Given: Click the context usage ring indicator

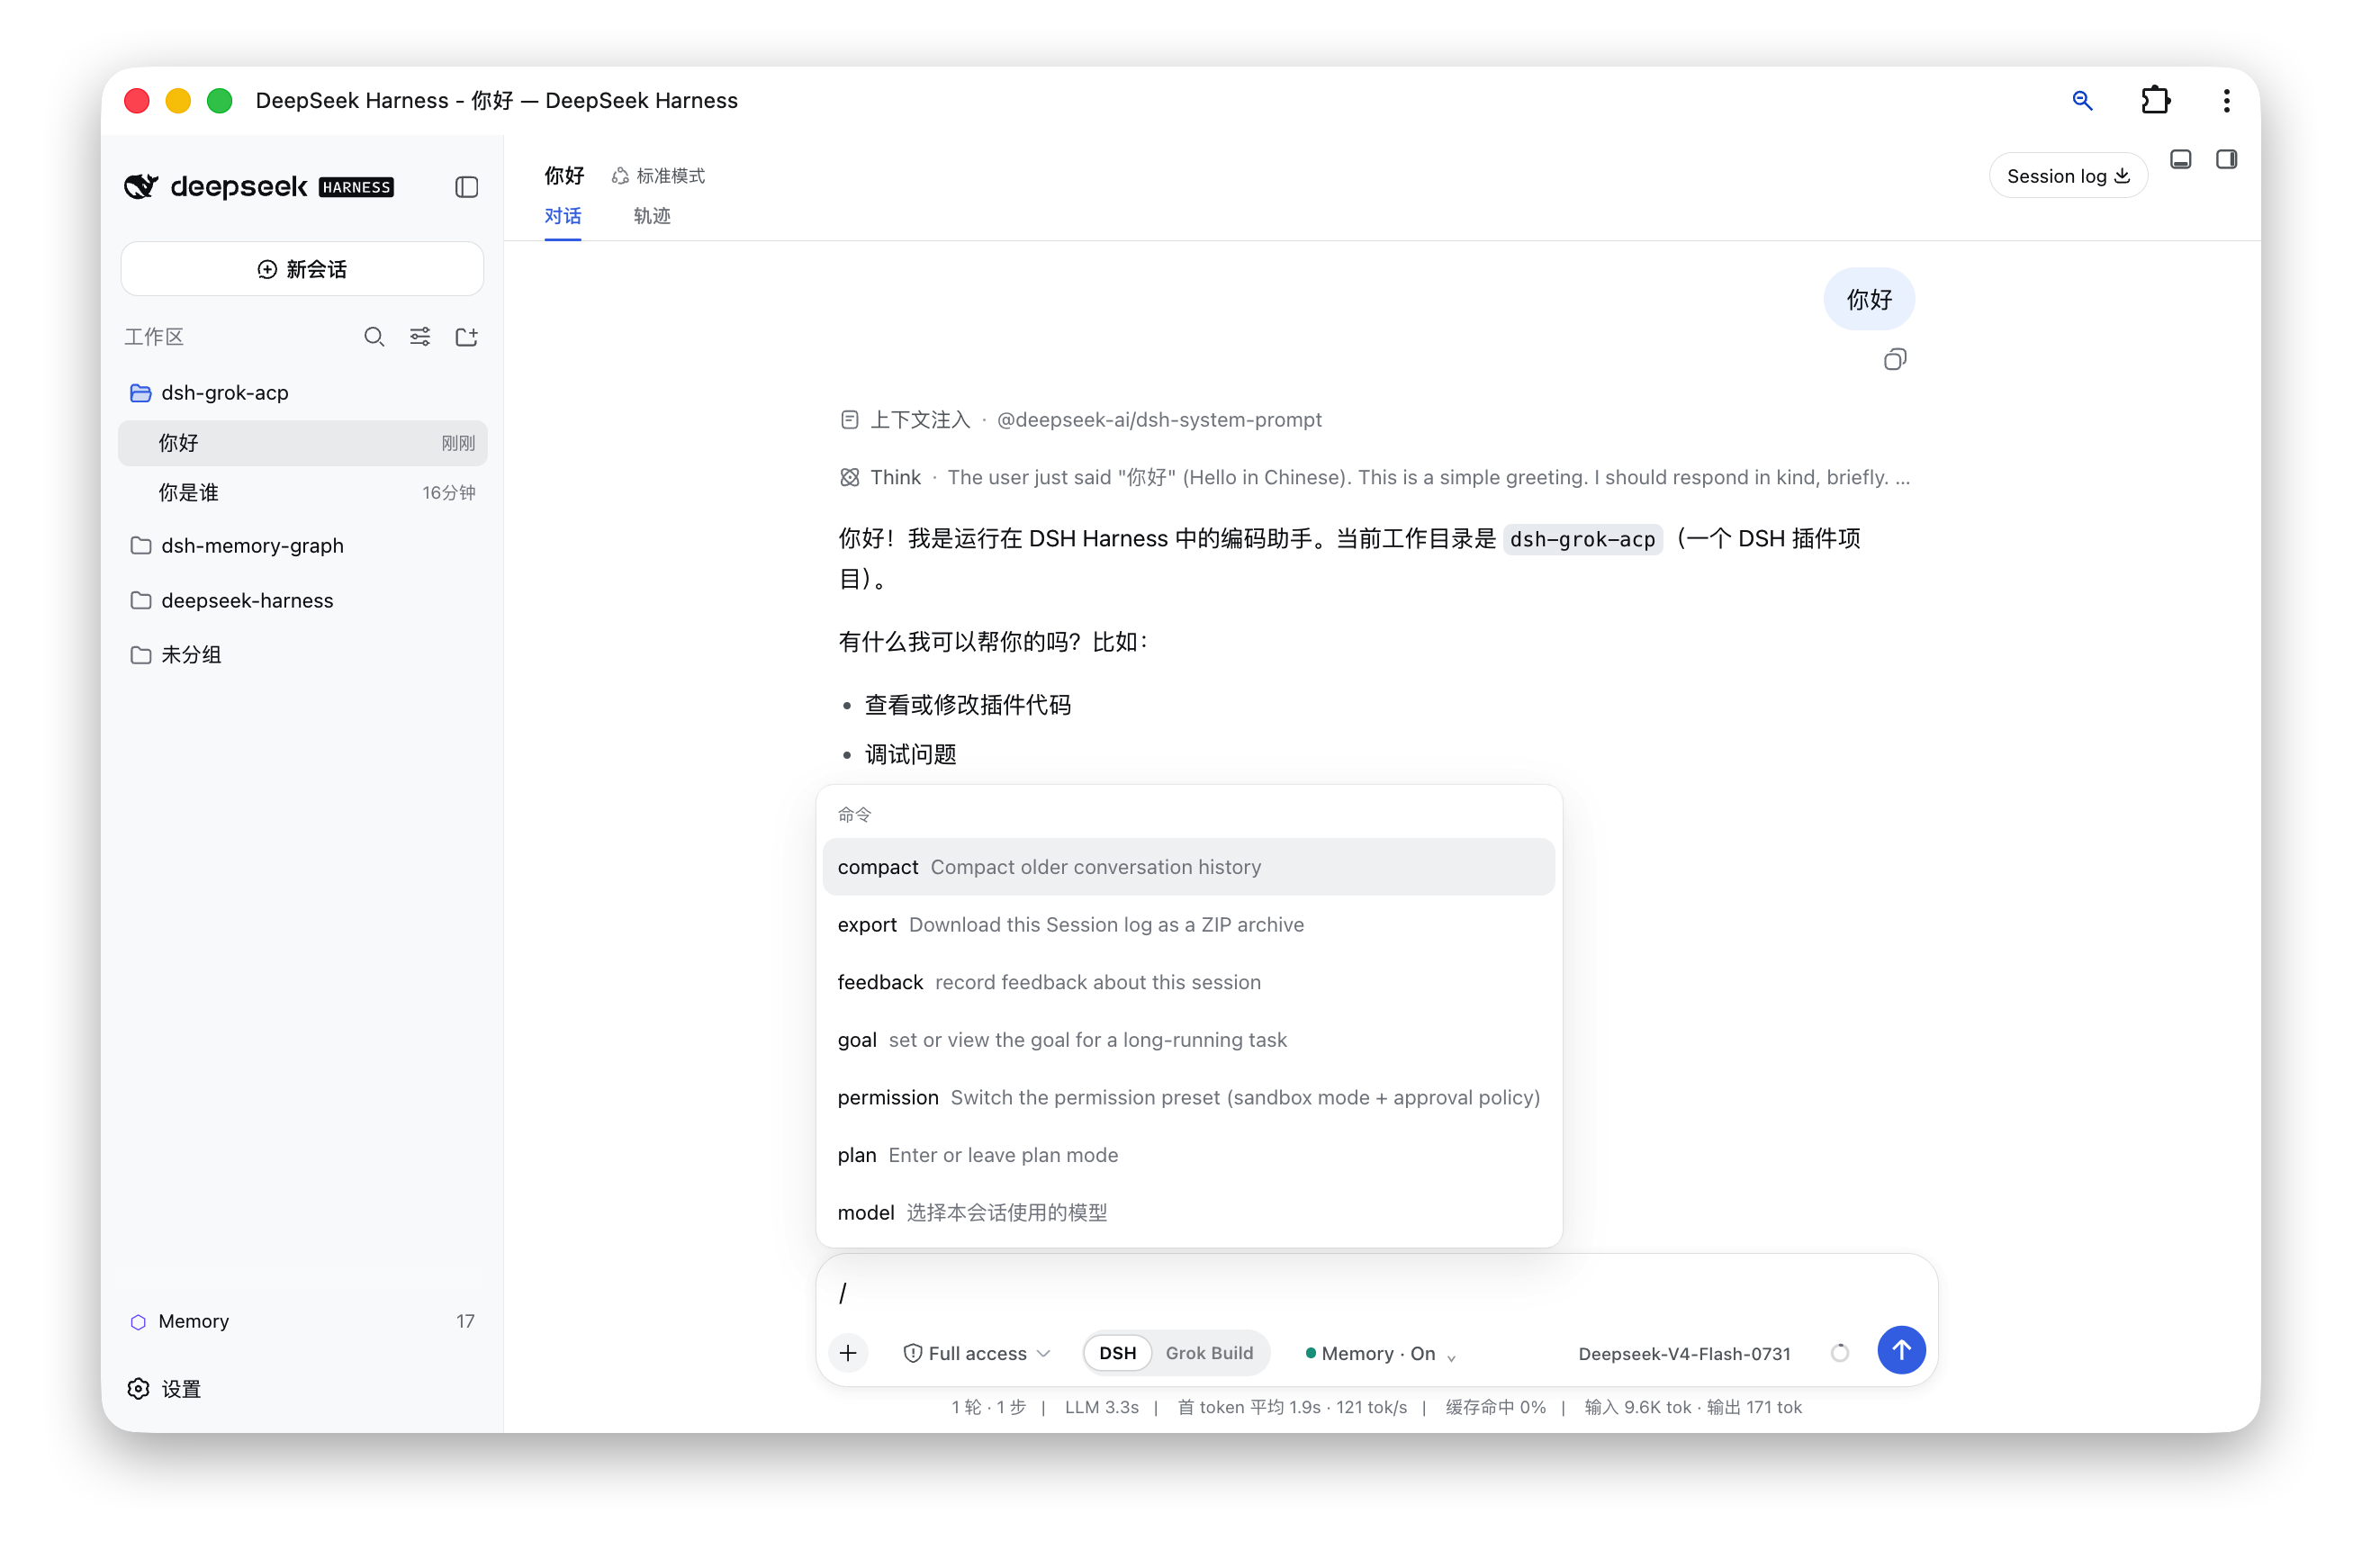Looking at the screenshot, I should [1839, 1353].
